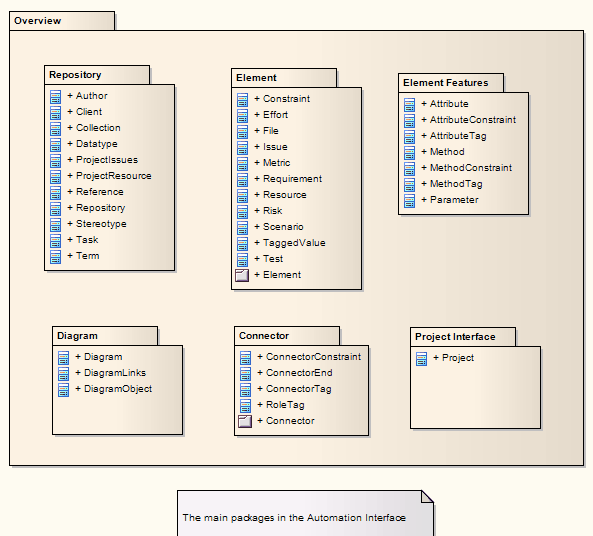
Task: Click the package icon beside Element entry
Action: (x=242, y=275)
